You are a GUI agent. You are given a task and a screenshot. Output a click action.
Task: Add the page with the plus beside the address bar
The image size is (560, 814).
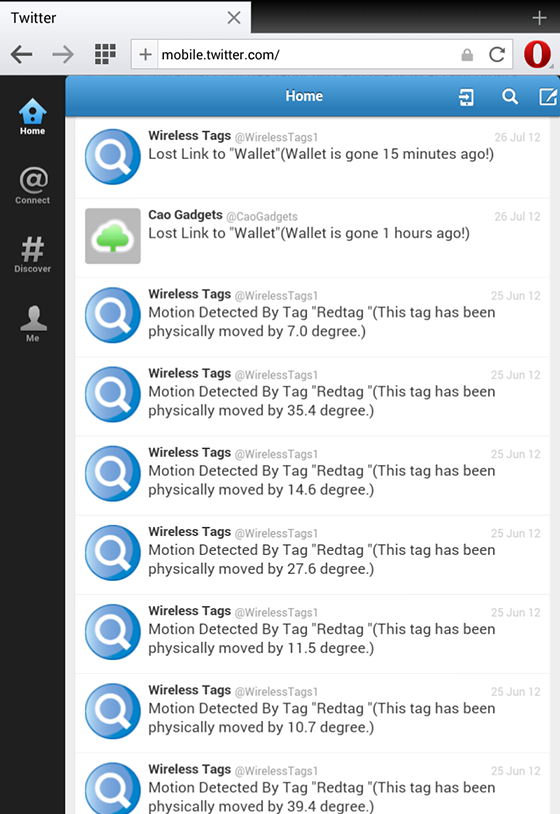click(145, 54)
